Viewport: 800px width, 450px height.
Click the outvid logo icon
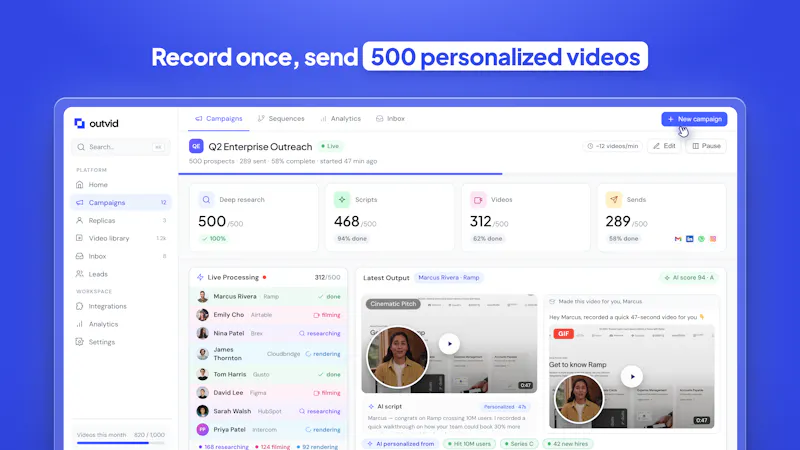tap(79, 123)
